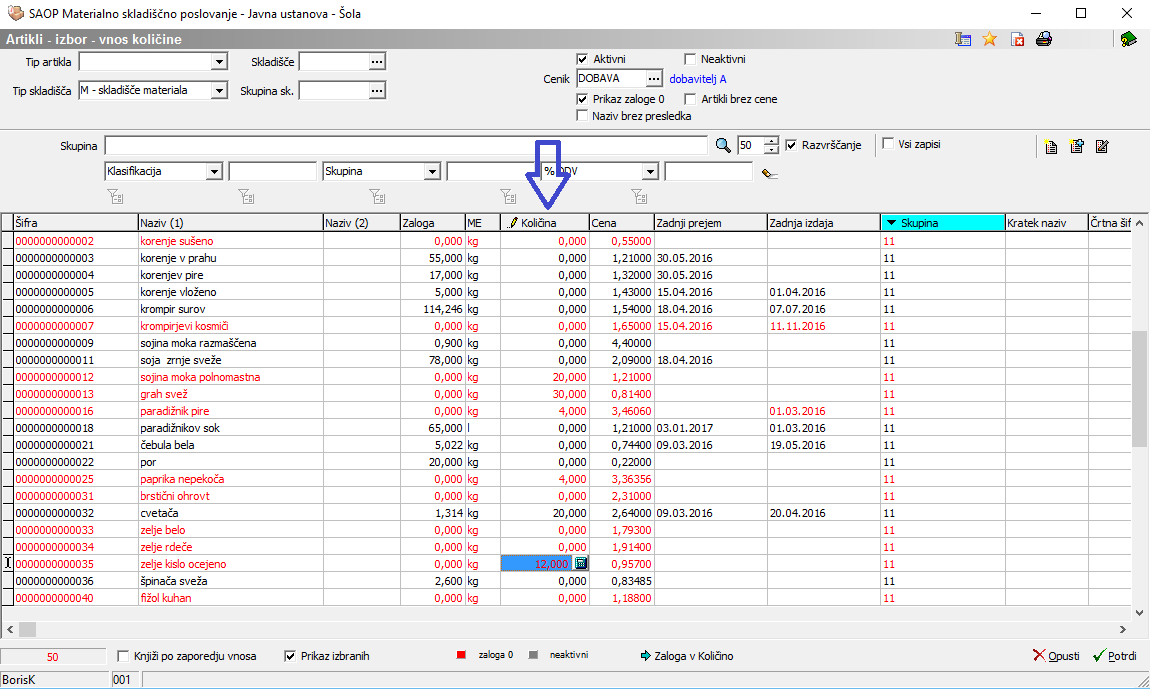The height and width of the screenshot is (689, 1150).
Task: Enable the Vsi zapisi checkbox
Action: tap(887, 144)
